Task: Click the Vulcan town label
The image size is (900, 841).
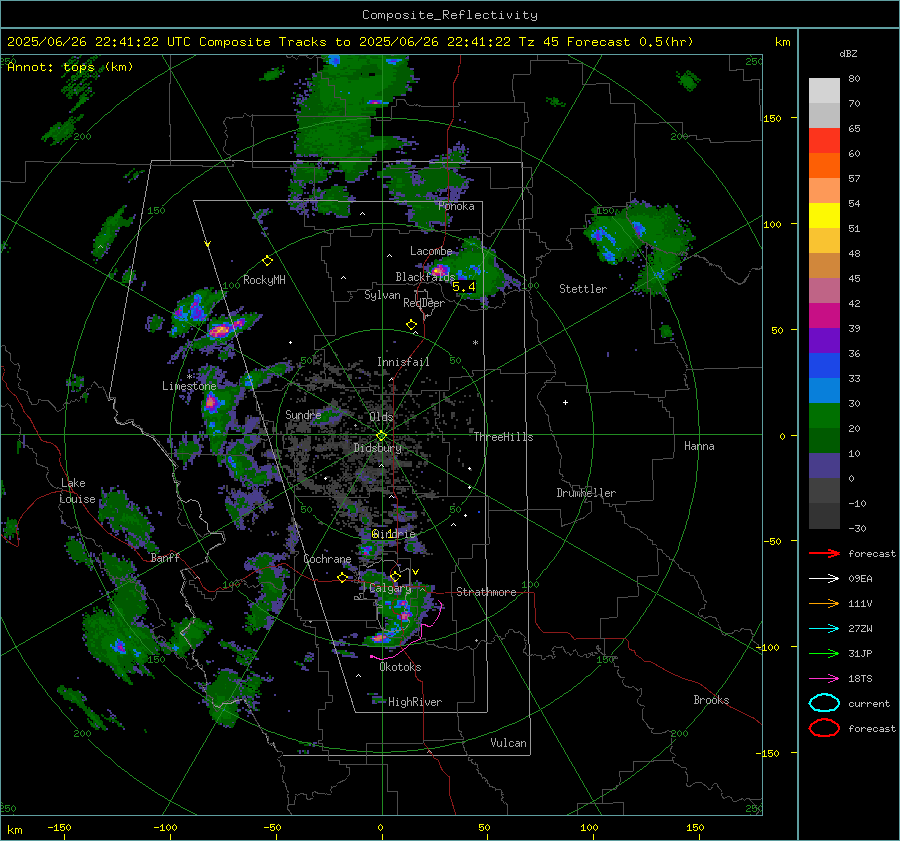Action: point(508,743)
